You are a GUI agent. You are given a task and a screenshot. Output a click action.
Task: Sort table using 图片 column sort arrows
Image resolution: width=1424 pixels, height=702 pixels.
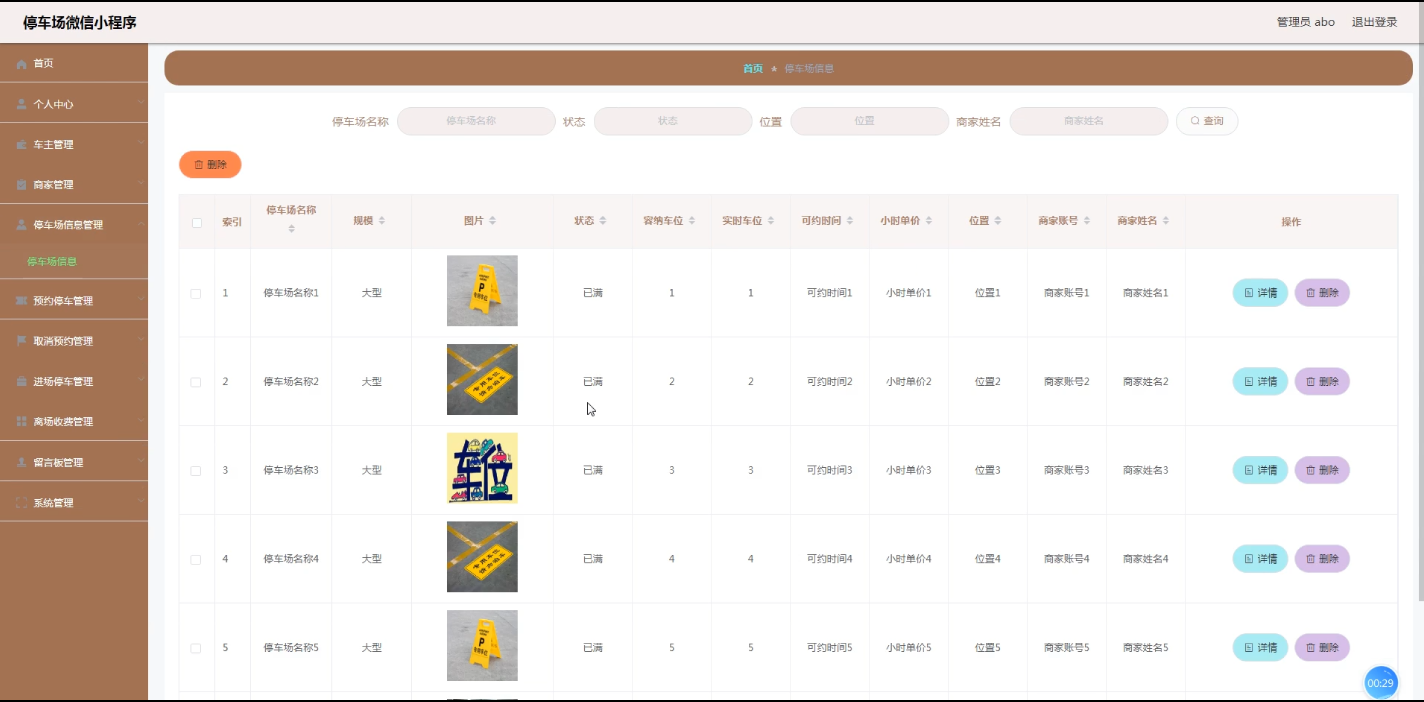492,221
